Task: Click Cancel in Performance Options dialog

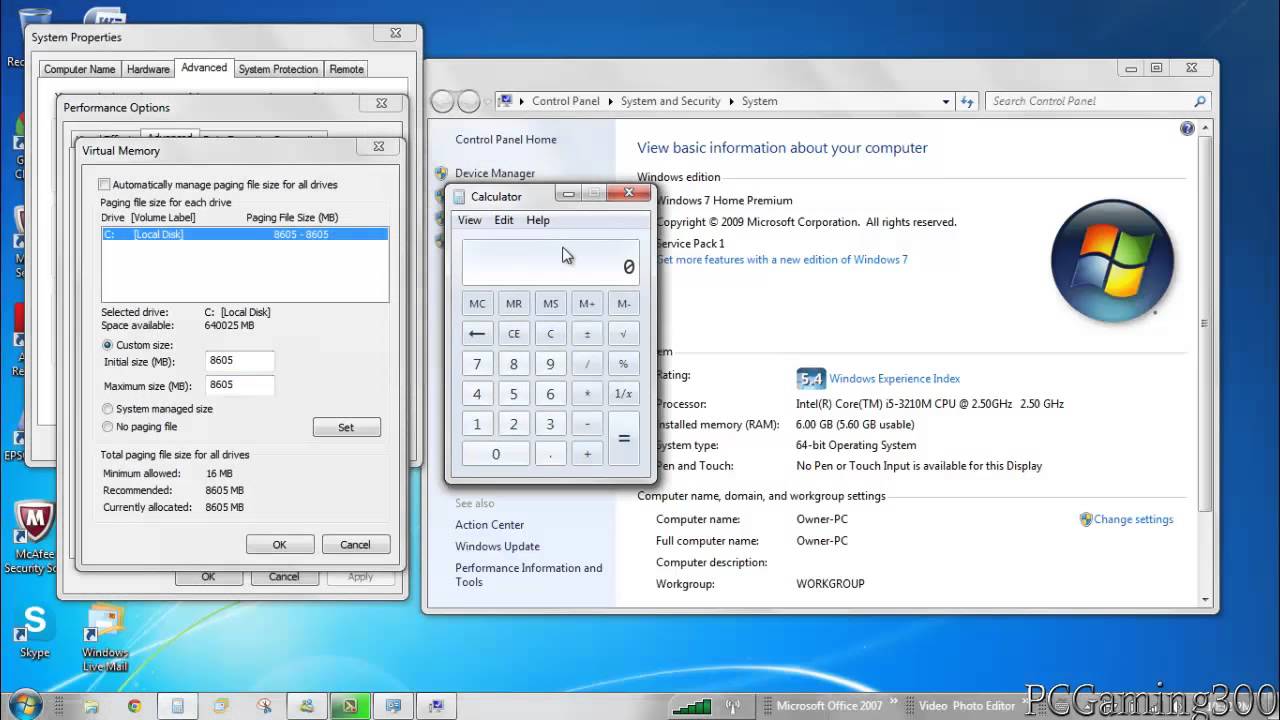Action: [284, 576]
